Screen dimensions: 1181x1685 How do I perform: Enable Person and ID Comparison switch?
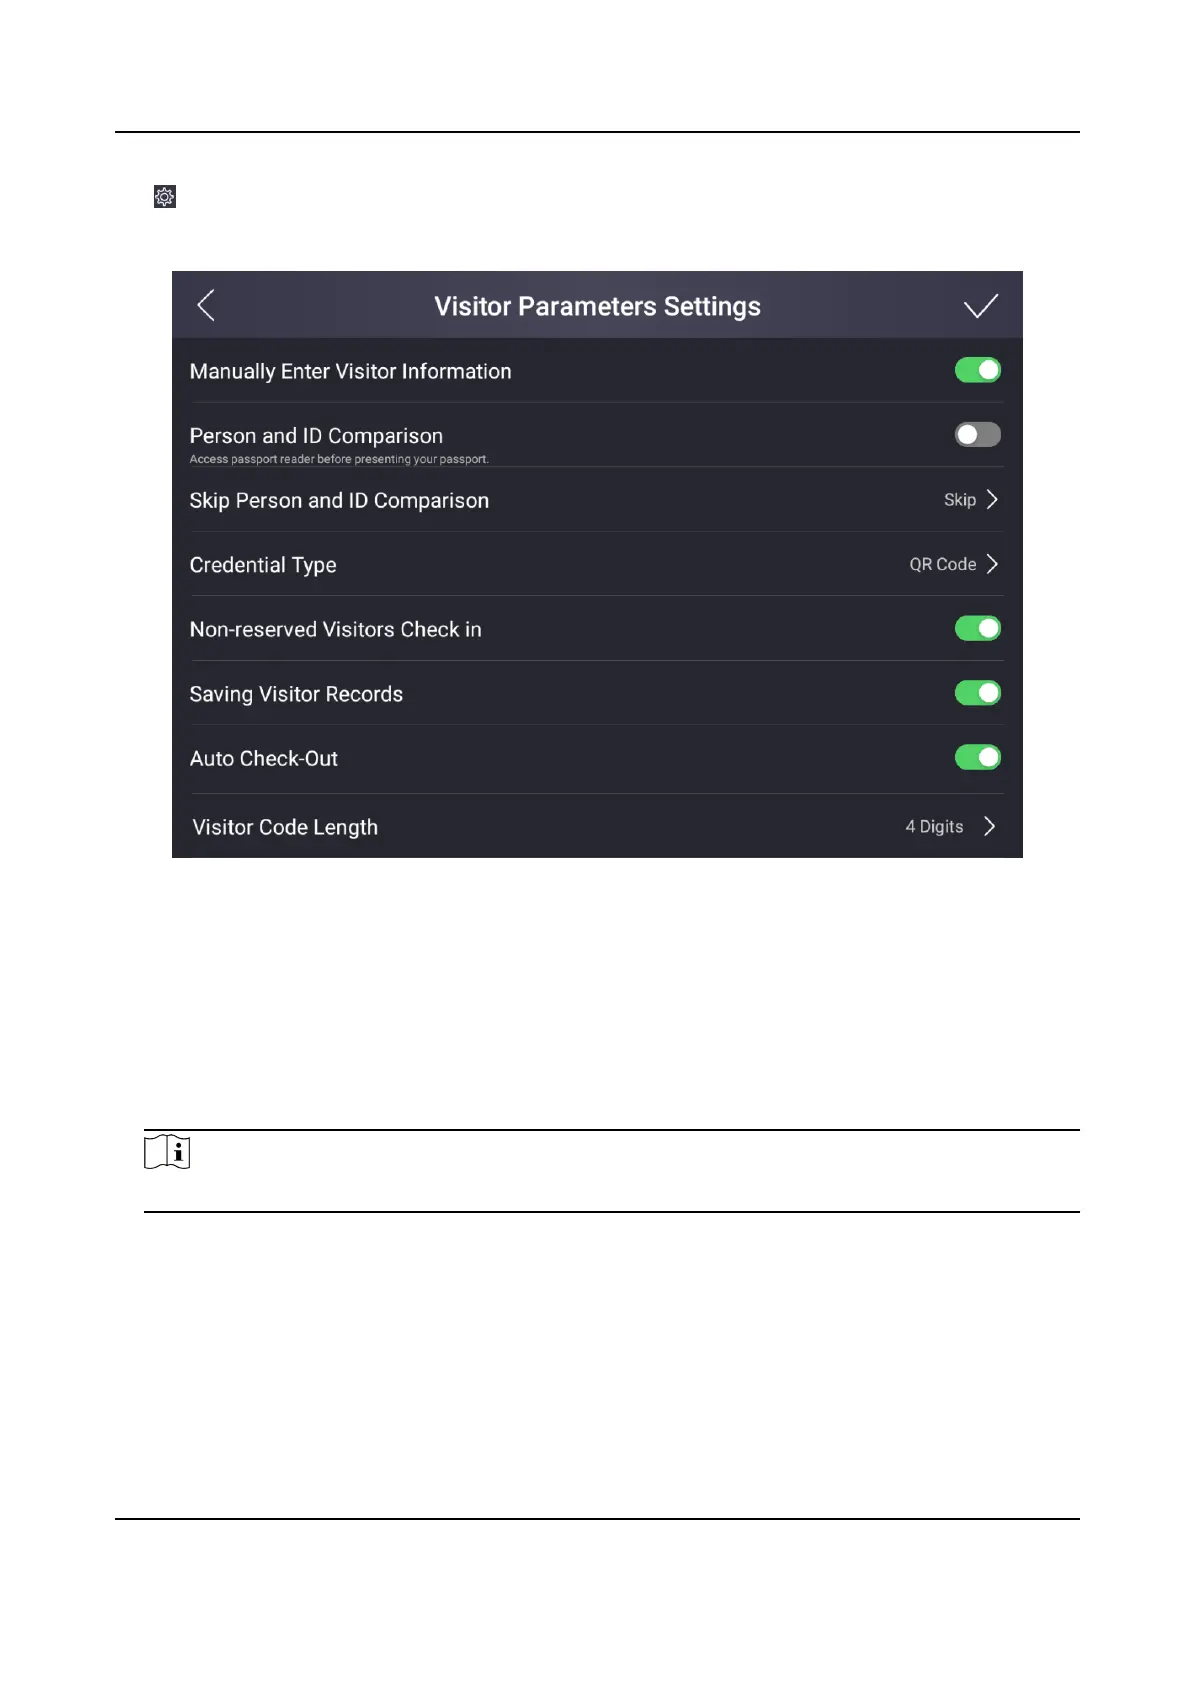[x=977, y=434]
